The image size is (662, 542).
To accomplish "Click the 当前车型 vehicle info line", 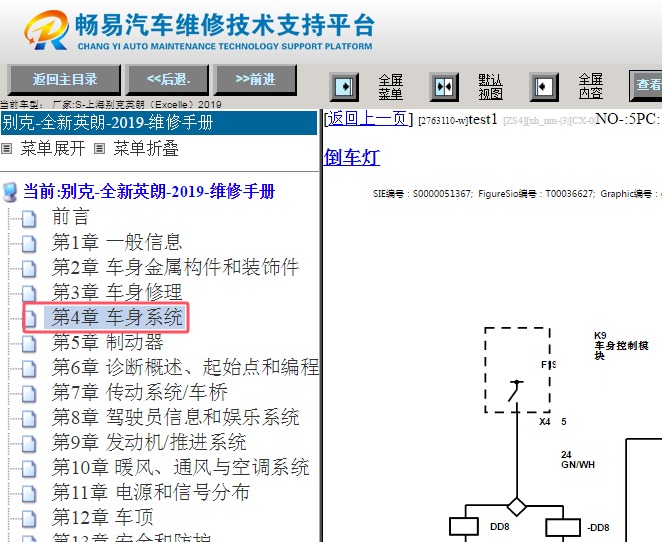I will 111,104.
